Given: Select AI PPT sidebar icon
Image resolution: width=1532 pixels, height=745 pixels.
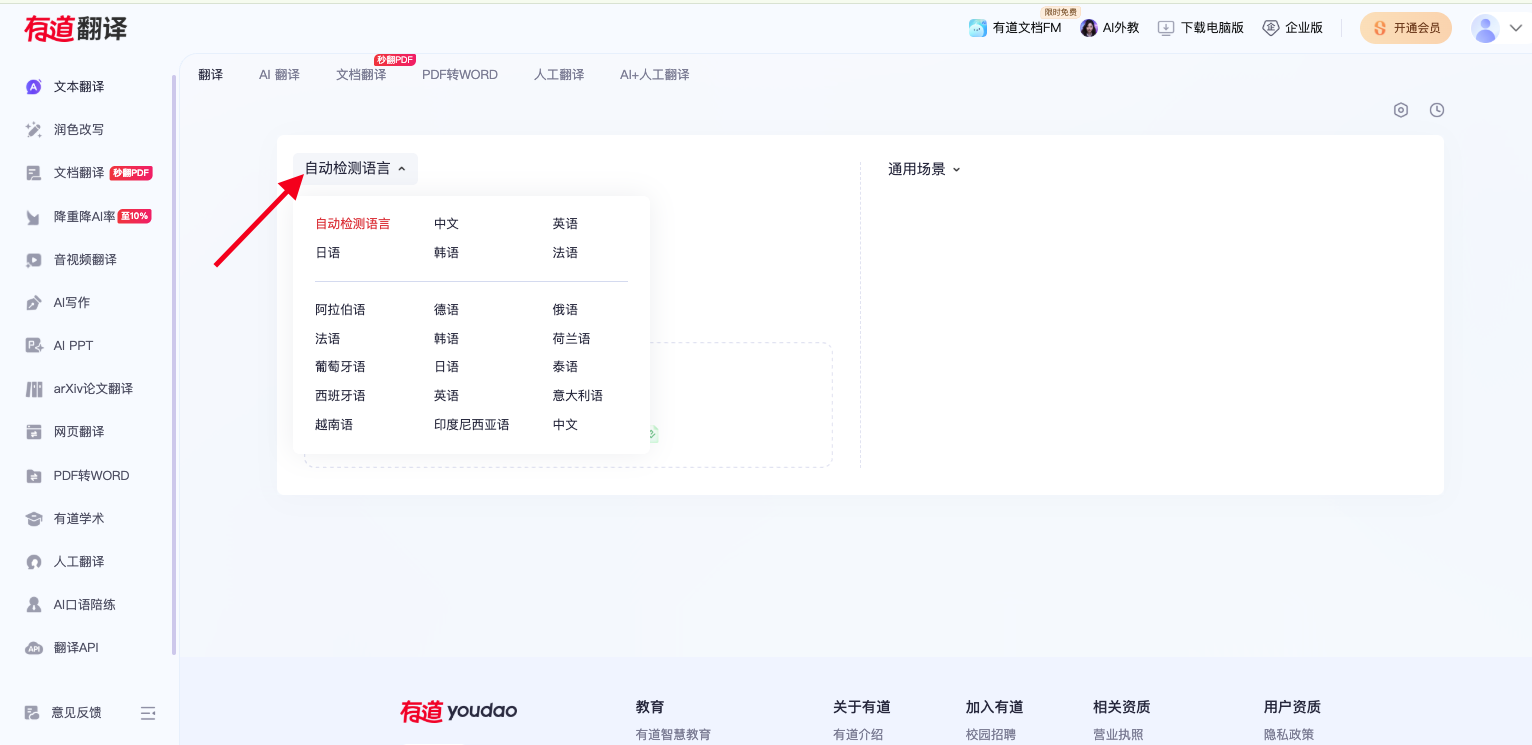Looking at the screenshot, I should [x=34, y=346].
